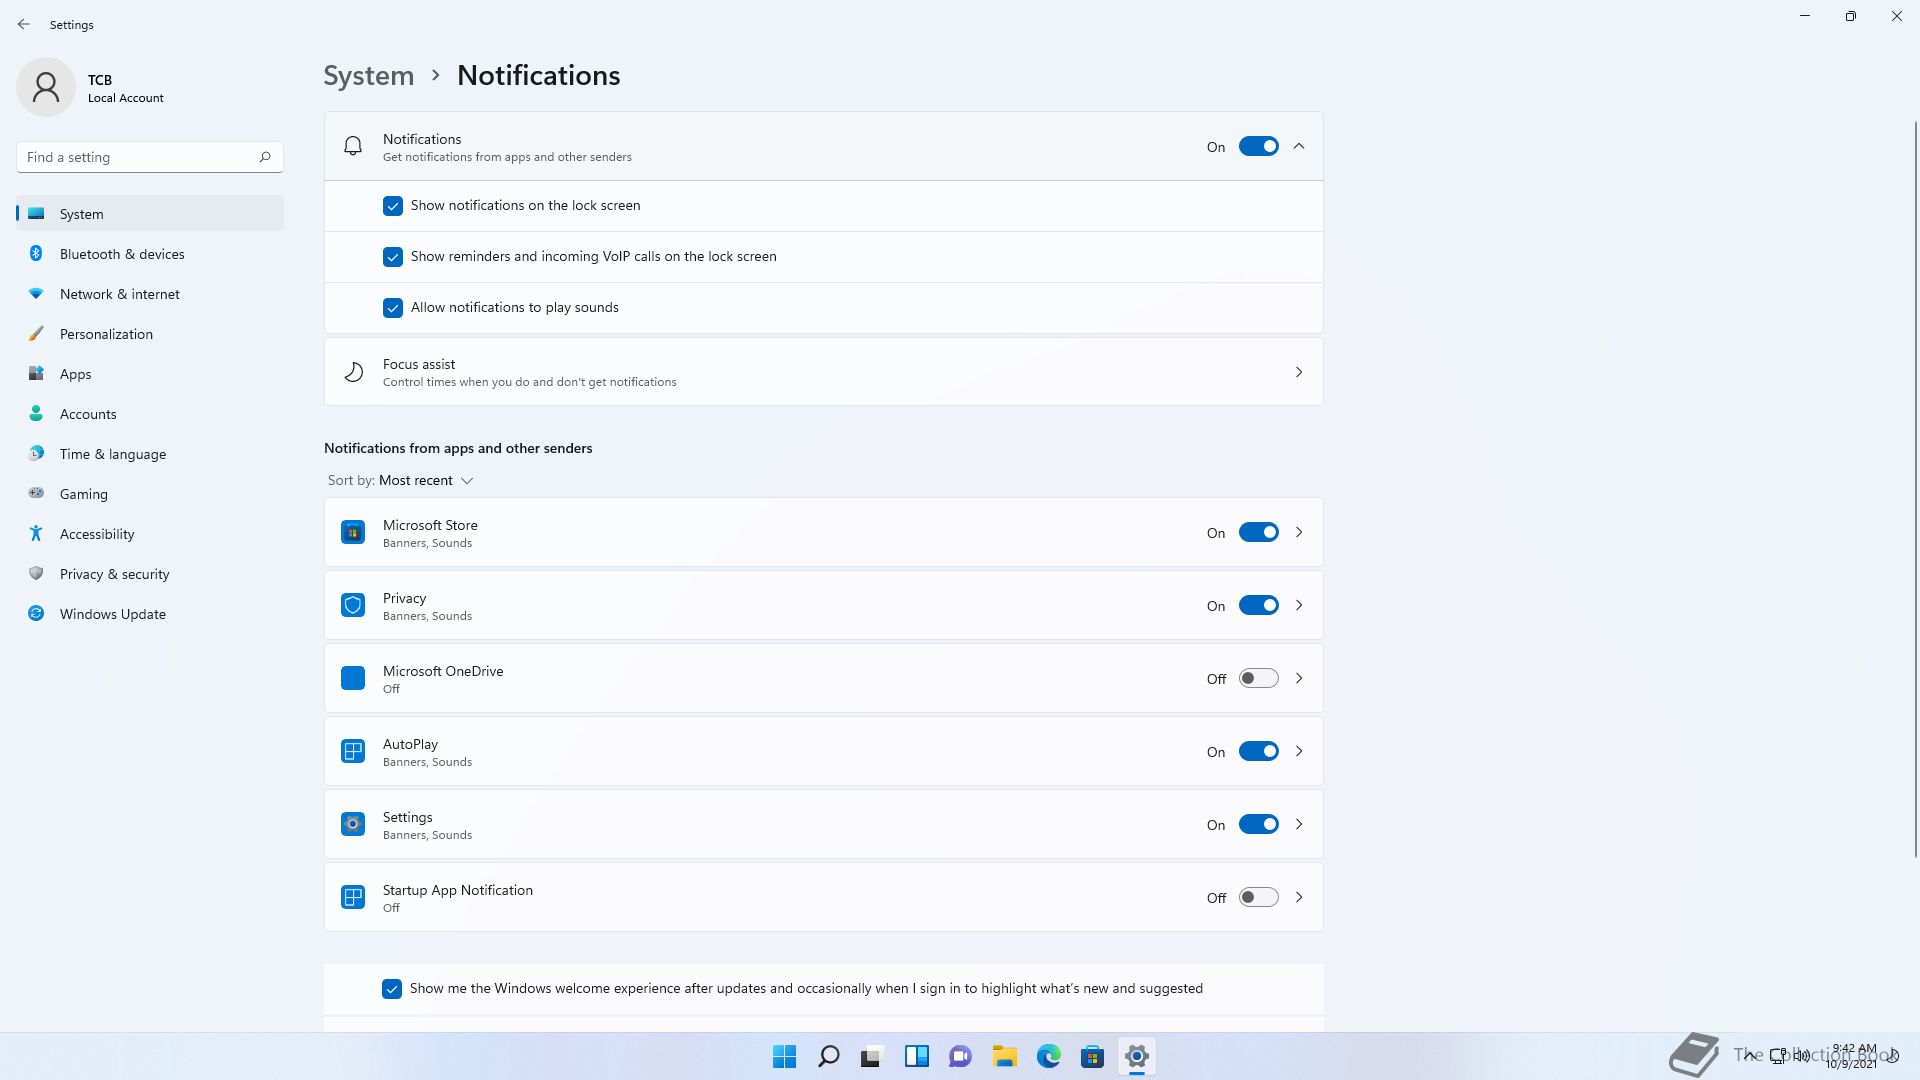
Task: Expand Privacy notification settings chevron
Action: click(x=1299, y=605)
